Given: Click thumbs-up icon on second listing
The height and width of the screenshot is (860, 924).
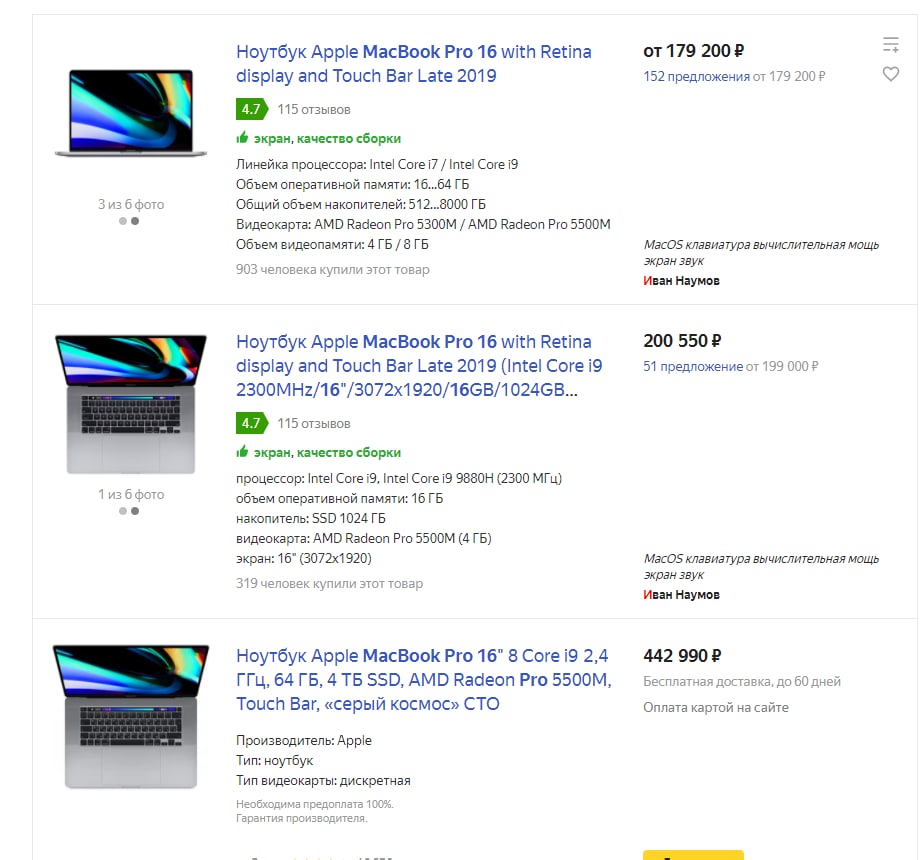Looking at the screenshot, I should click(242, 452).
